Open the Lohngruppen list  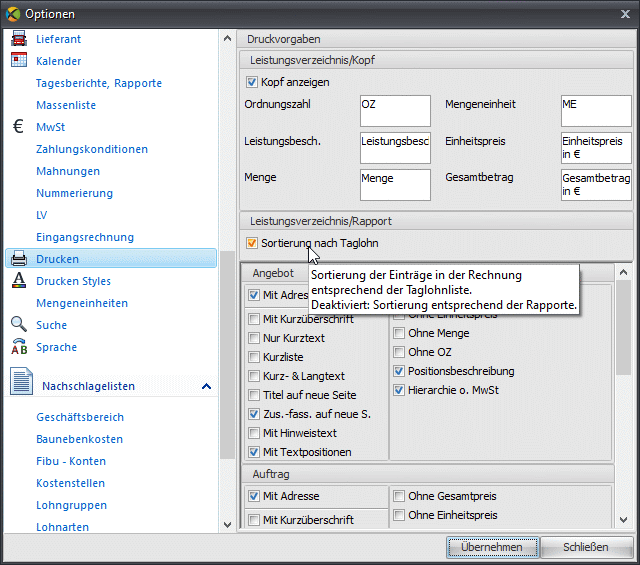tap(71, 505)
